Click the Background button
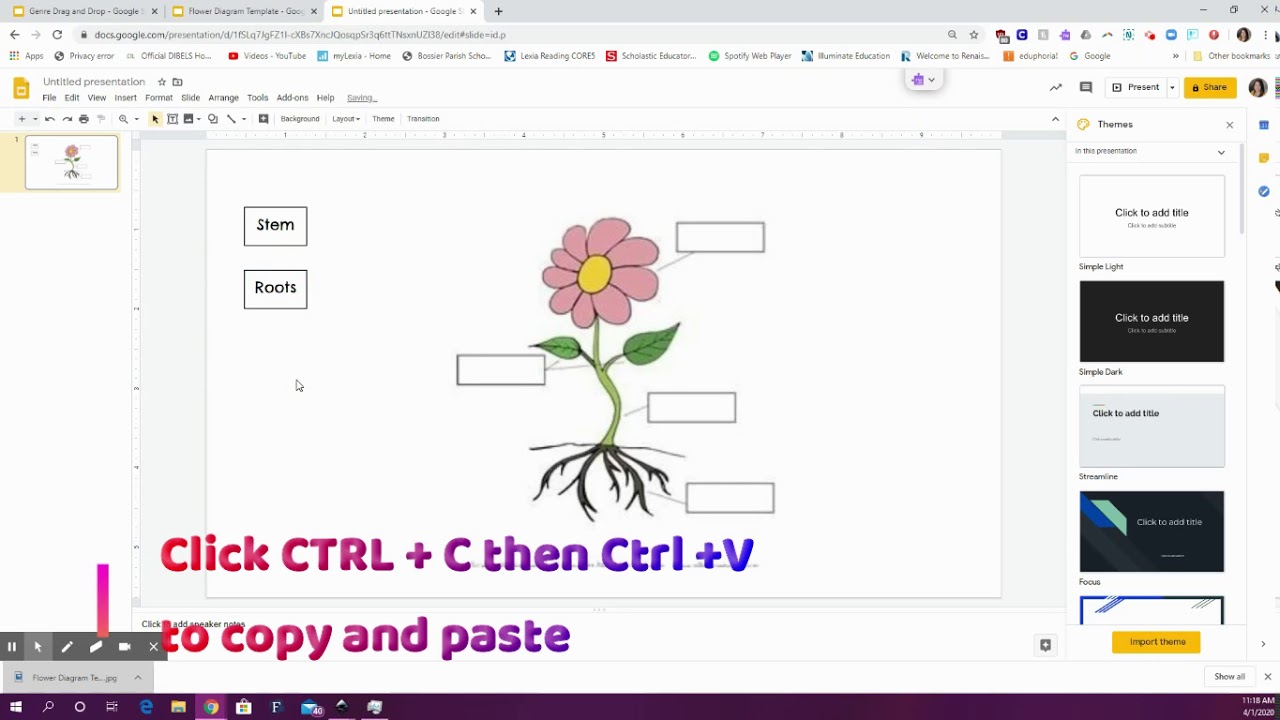This screenshot has width=1280, height=720. click(300, 119)
